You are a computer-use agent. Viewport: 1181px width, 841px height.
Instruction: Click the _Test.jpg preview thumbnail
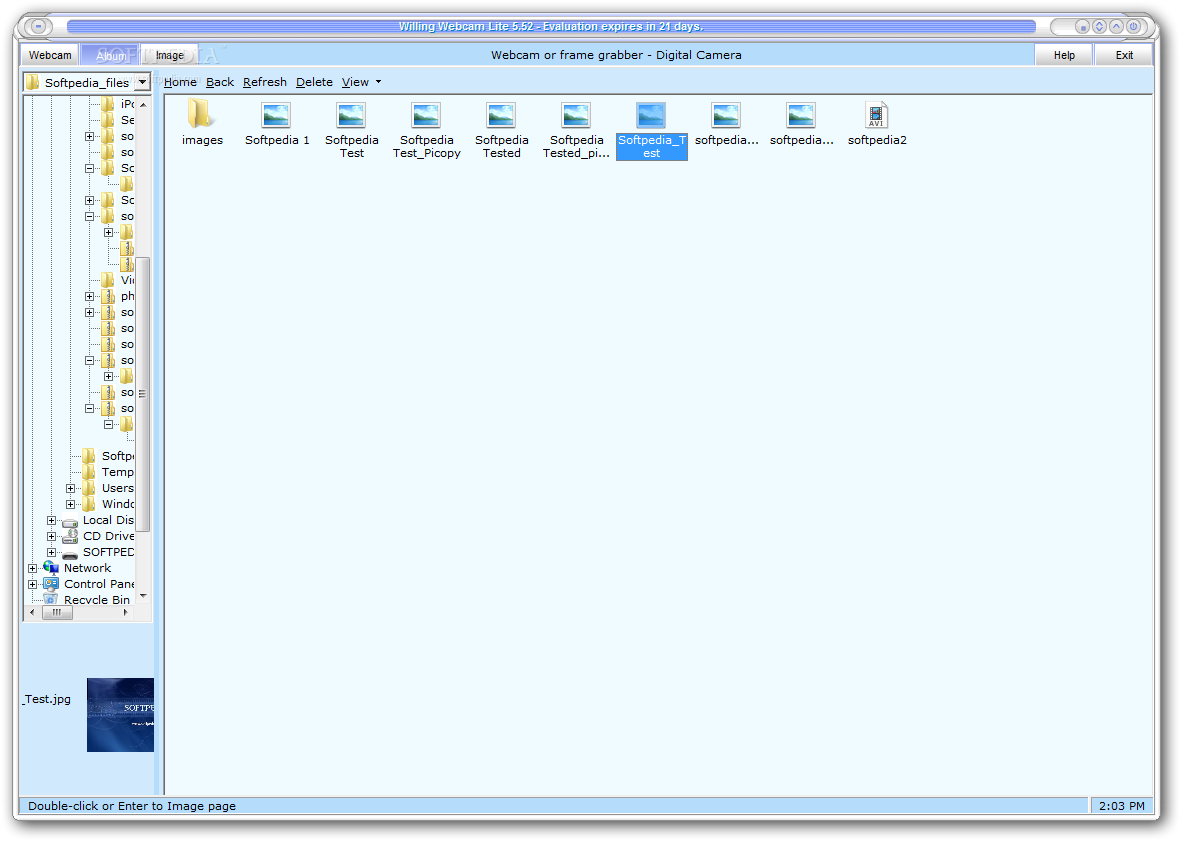pyautogui.click(x=120, y=715)
